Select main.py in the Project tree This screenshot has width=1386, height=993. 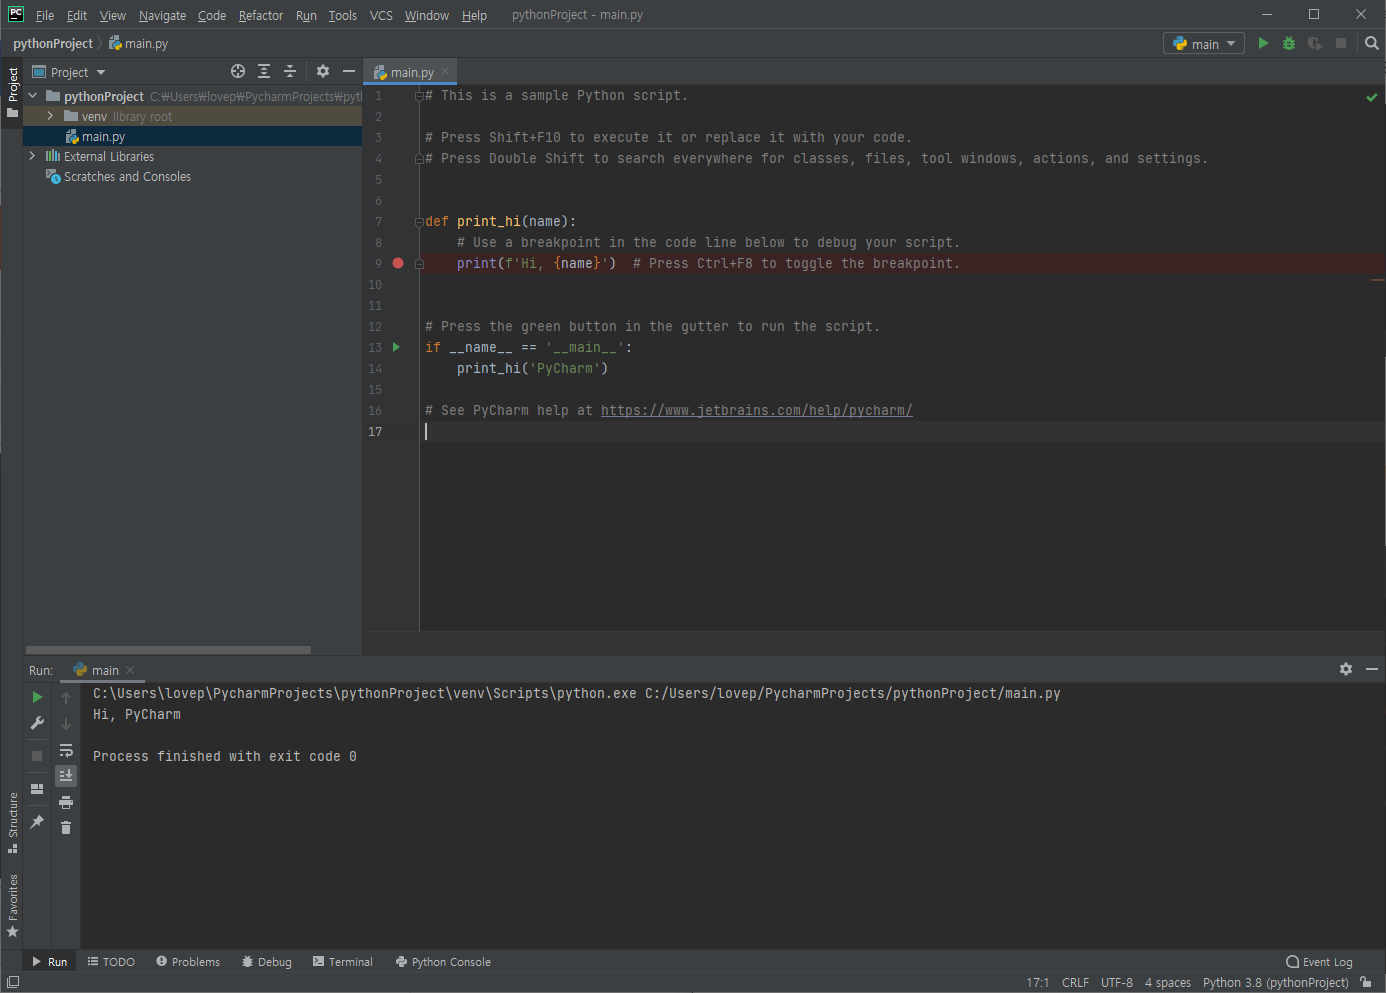(x=103, y=136)
